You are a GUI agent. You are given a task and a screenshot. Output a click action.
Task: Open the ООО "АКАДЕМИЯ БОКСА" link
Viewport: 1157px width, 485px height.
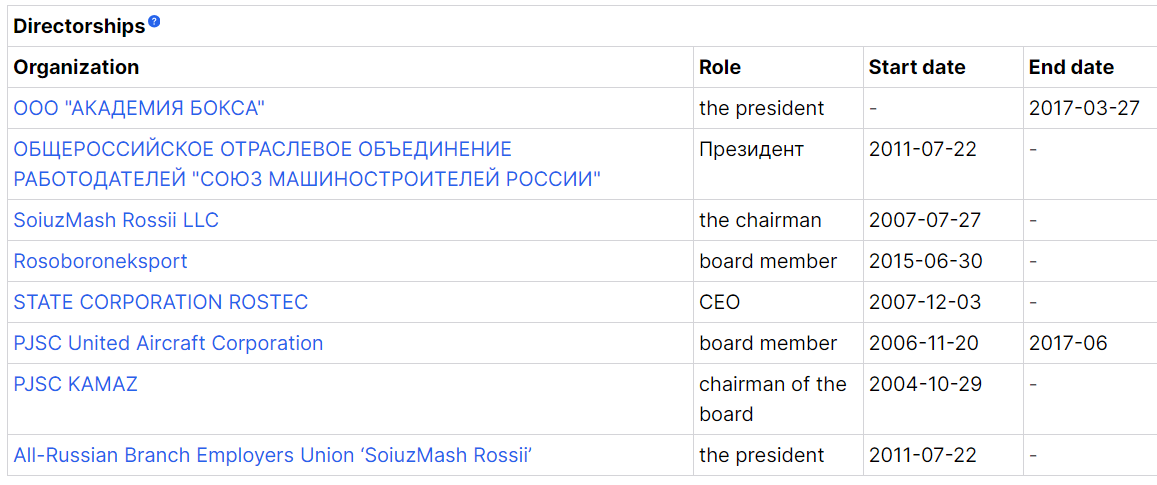139,108
